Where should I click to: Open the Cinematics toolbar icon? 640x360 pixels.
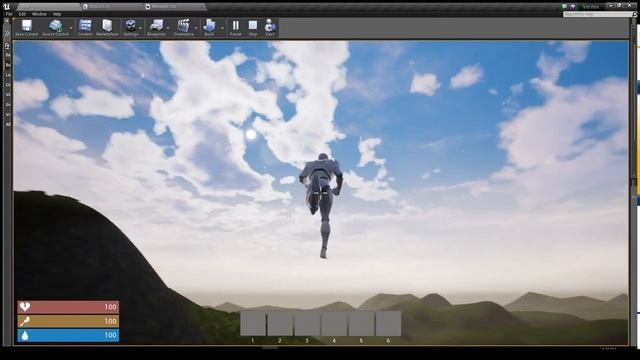[x=183, y=28]
